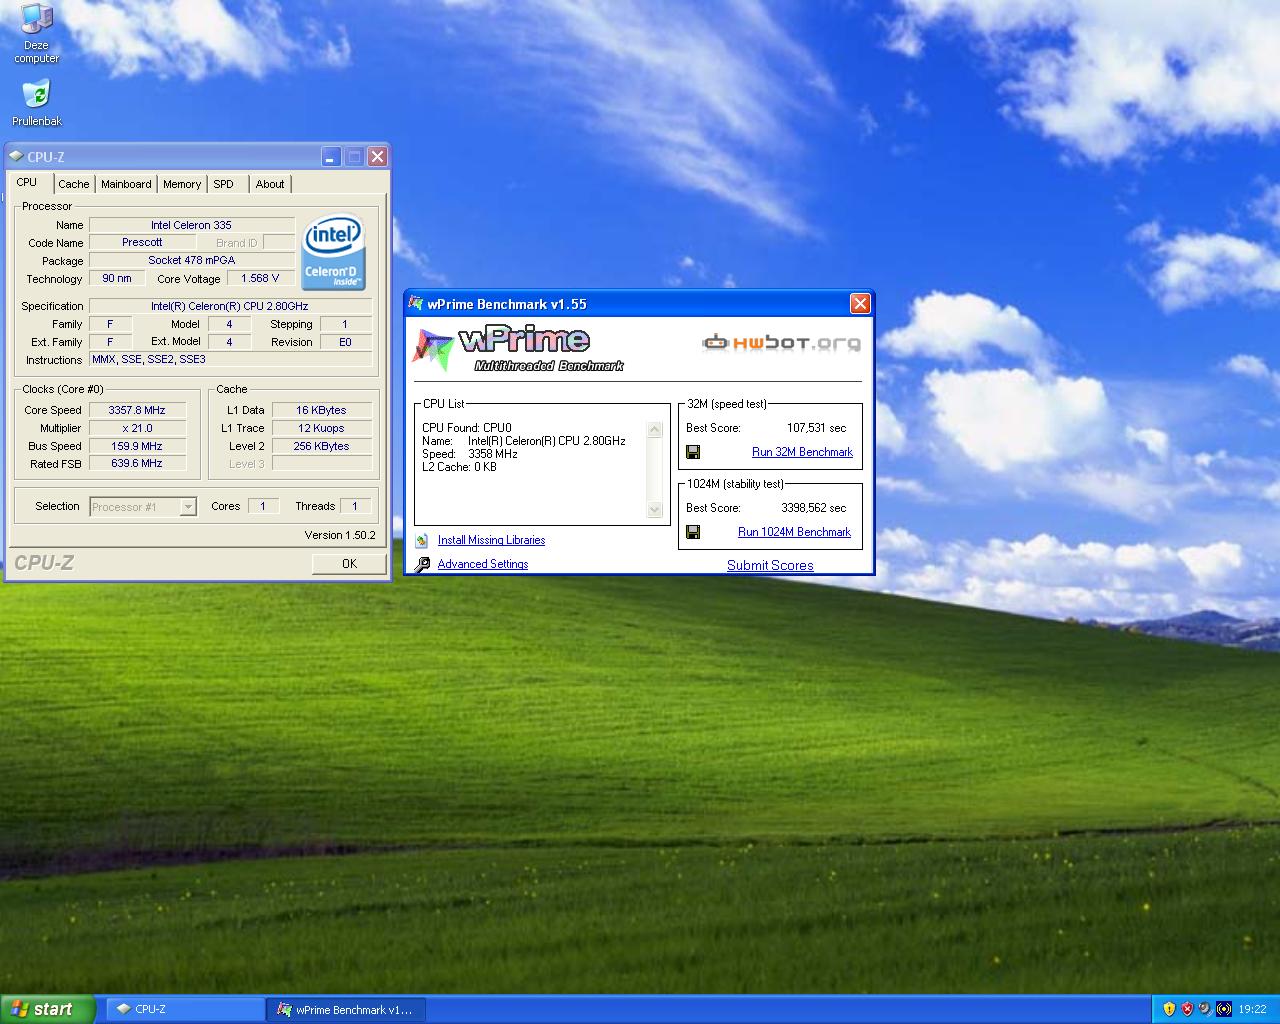
Task: Click Install Missing Libraries link
Action: 491,540
